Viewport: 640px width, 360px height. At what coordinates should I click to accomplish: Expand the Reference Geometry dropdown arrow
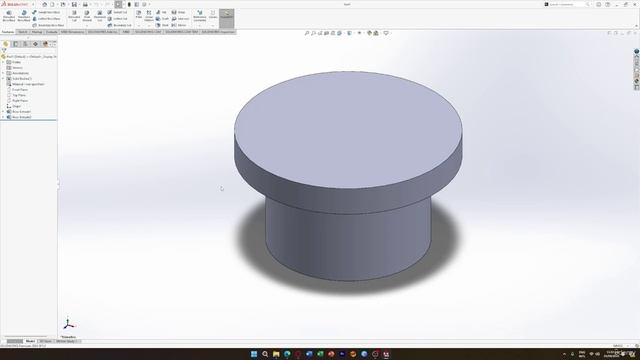200,25
